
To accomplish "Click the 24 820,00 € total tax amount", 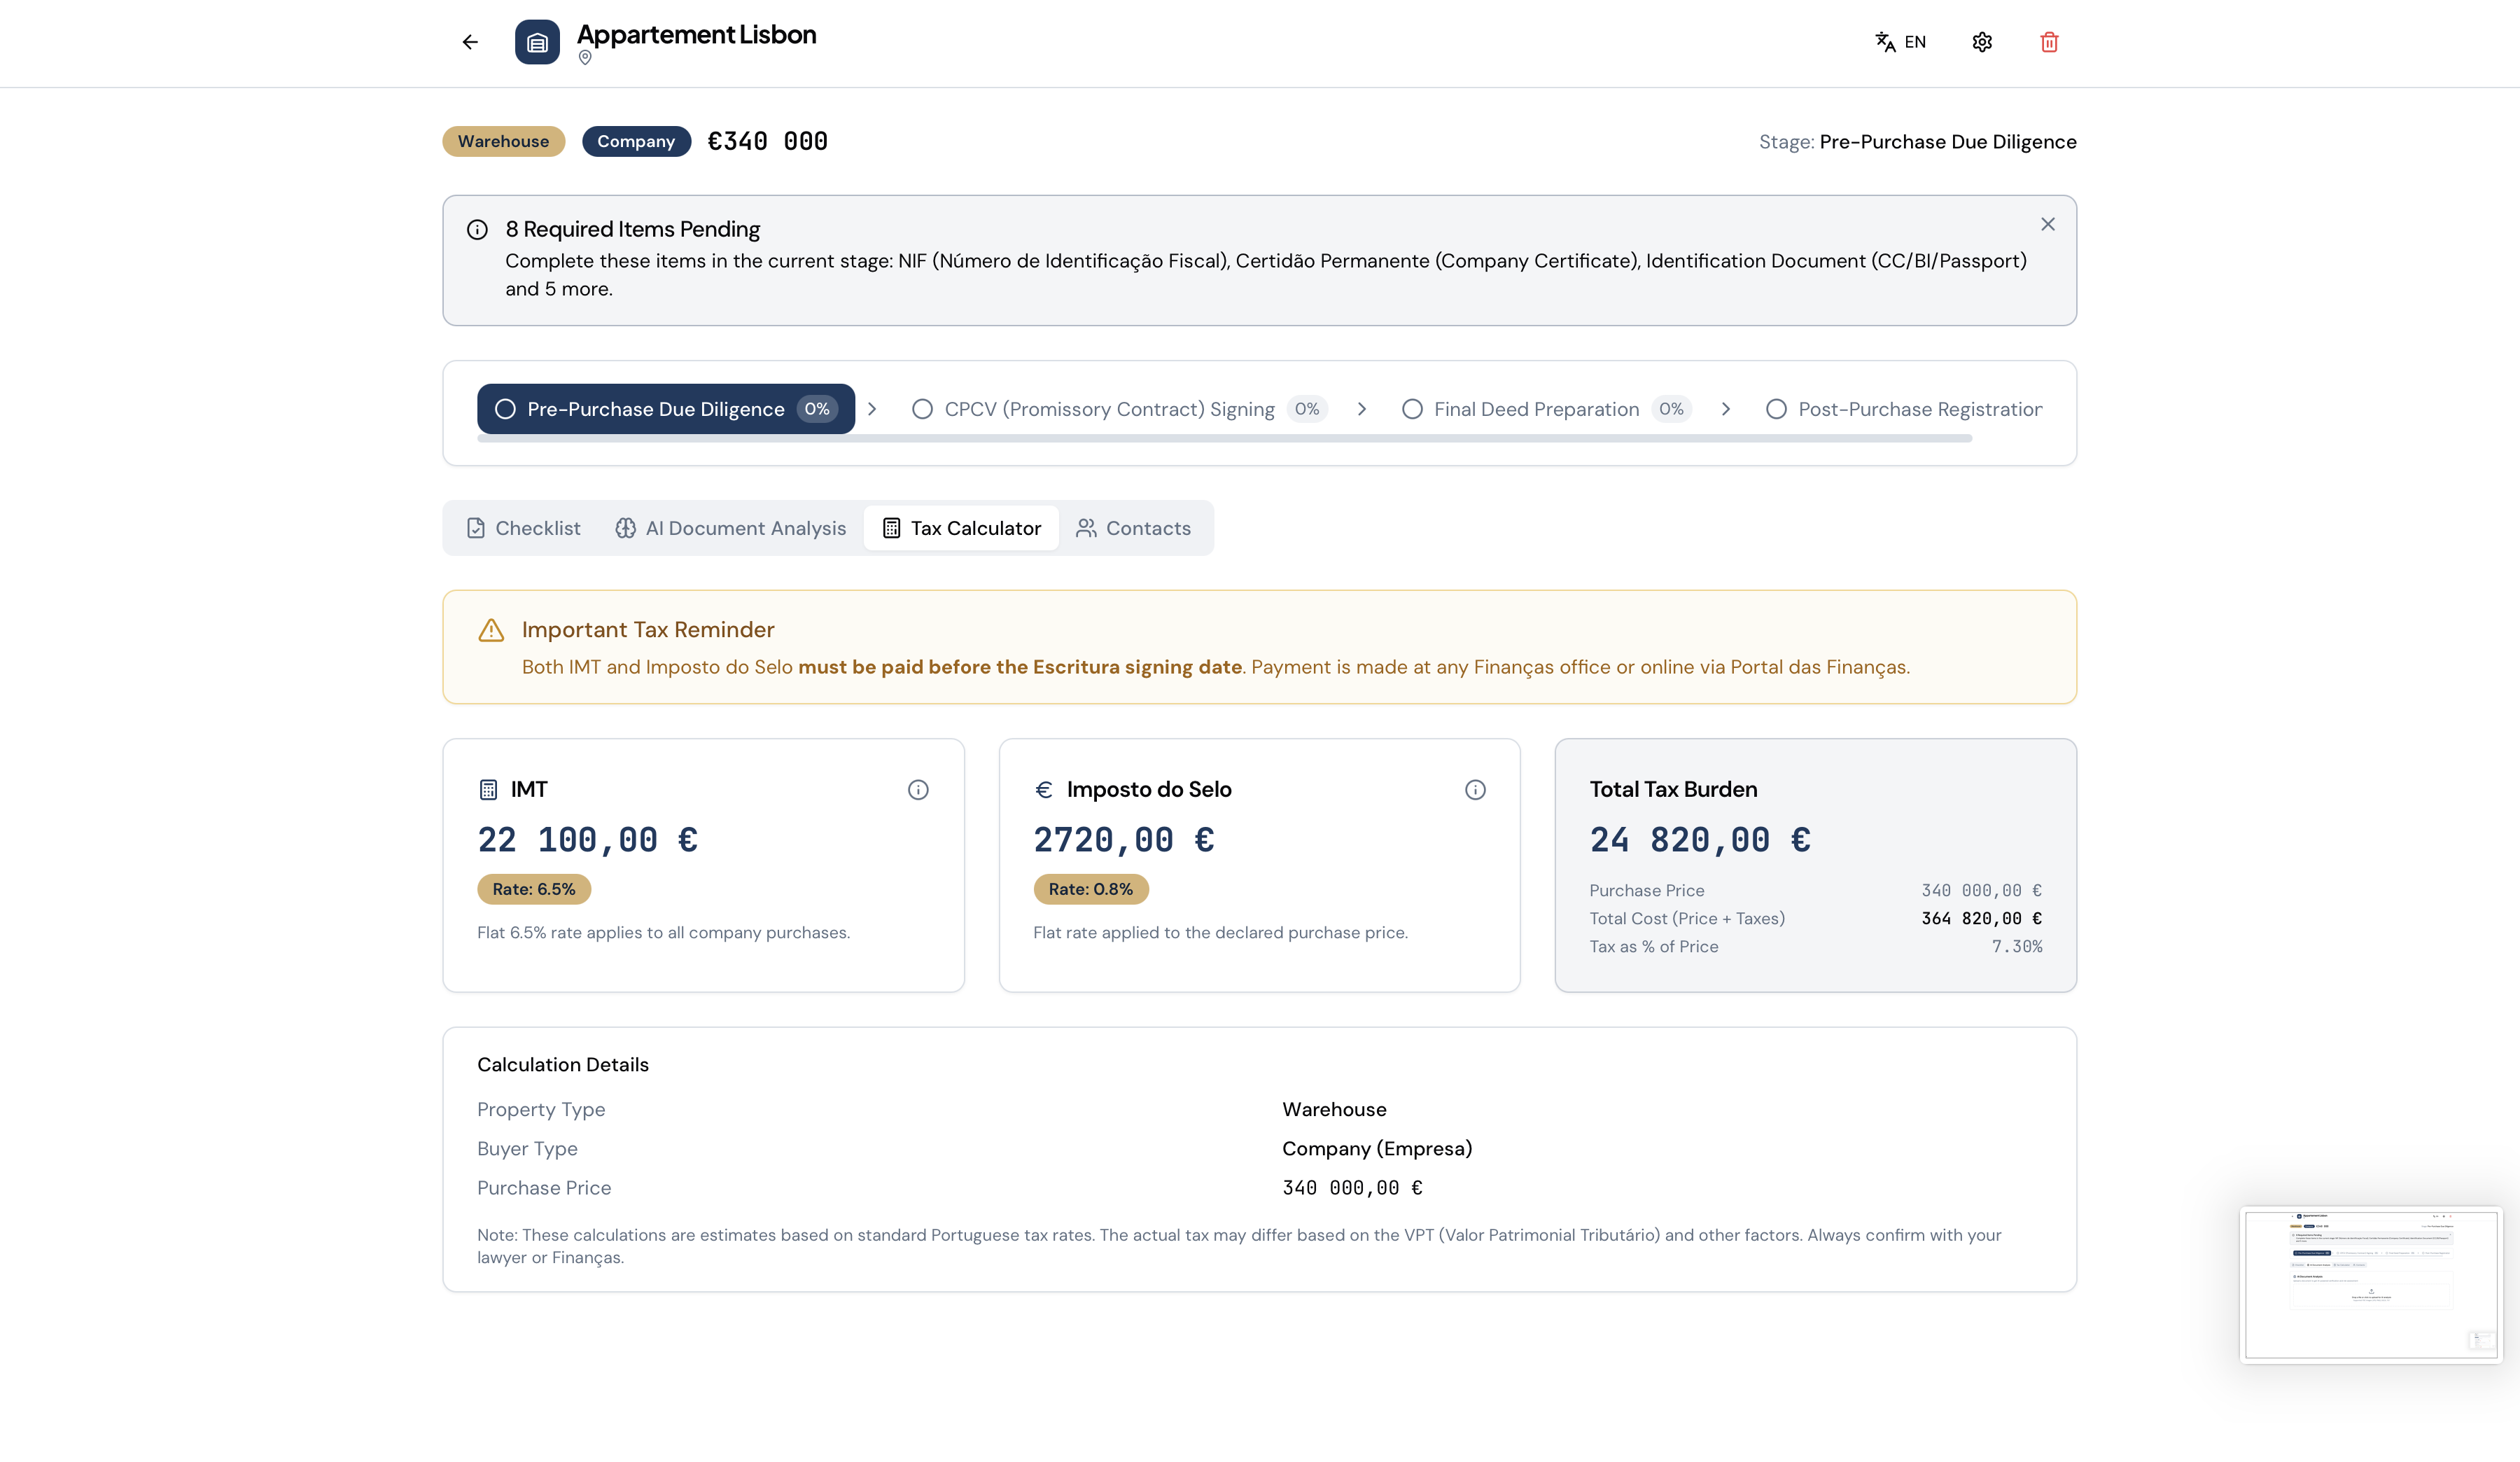I will (1700, 840).
